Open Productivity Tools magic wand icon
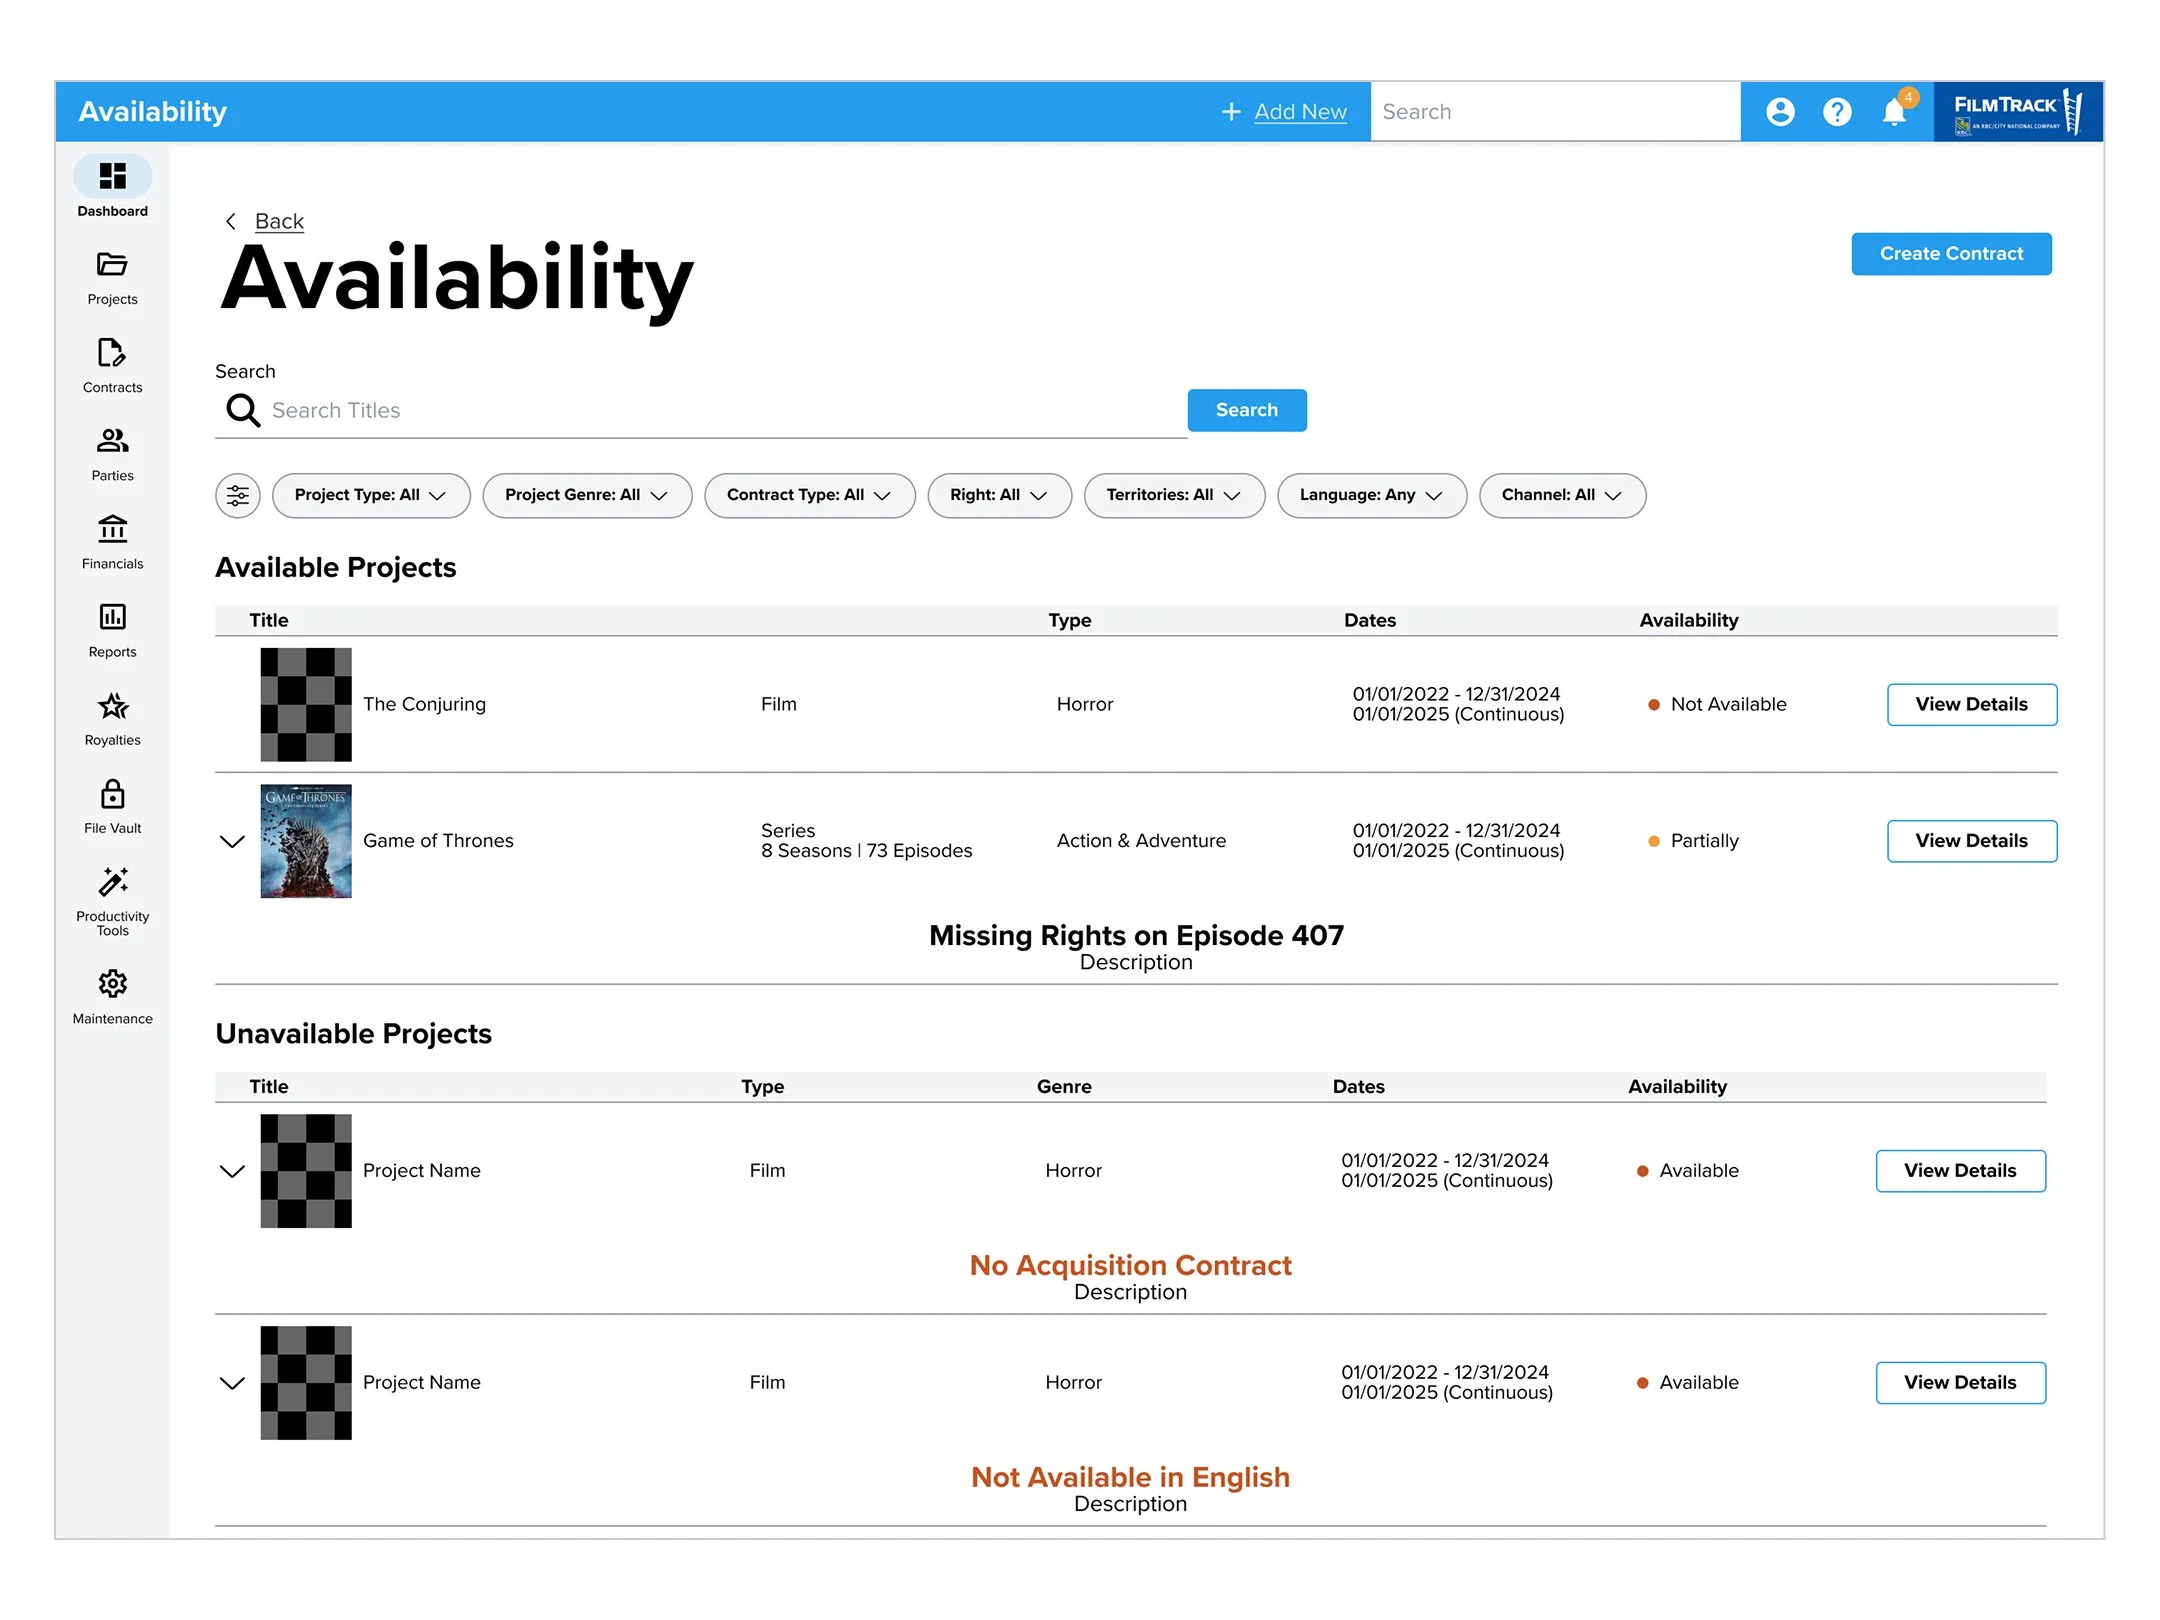This screenshot has height=1620, width=2160. 112,882
